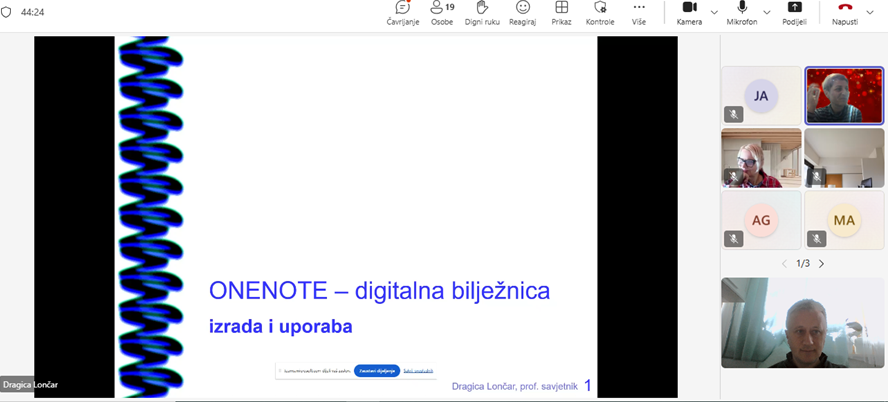
Task: Leave the meeting with Napusti
Action: coord(844,13)
